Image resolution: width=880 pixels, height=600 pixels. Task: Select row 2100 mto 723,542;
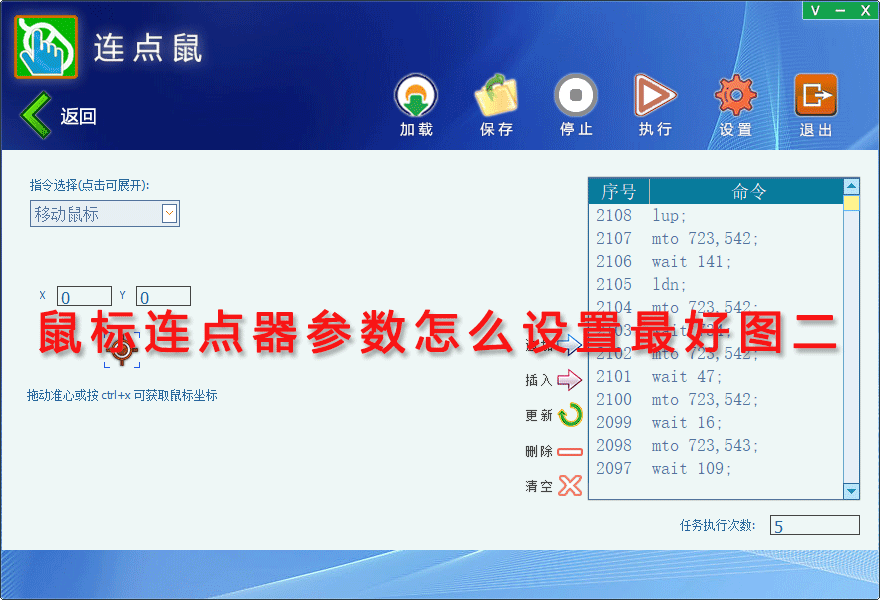[716, 400]
